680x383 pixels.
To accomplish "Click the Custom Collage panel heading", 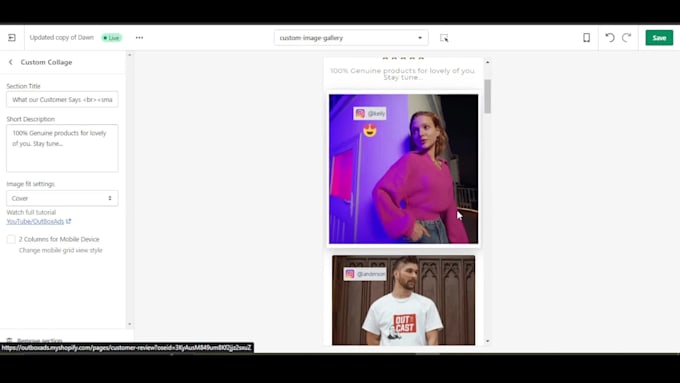I will click(46, 62).
